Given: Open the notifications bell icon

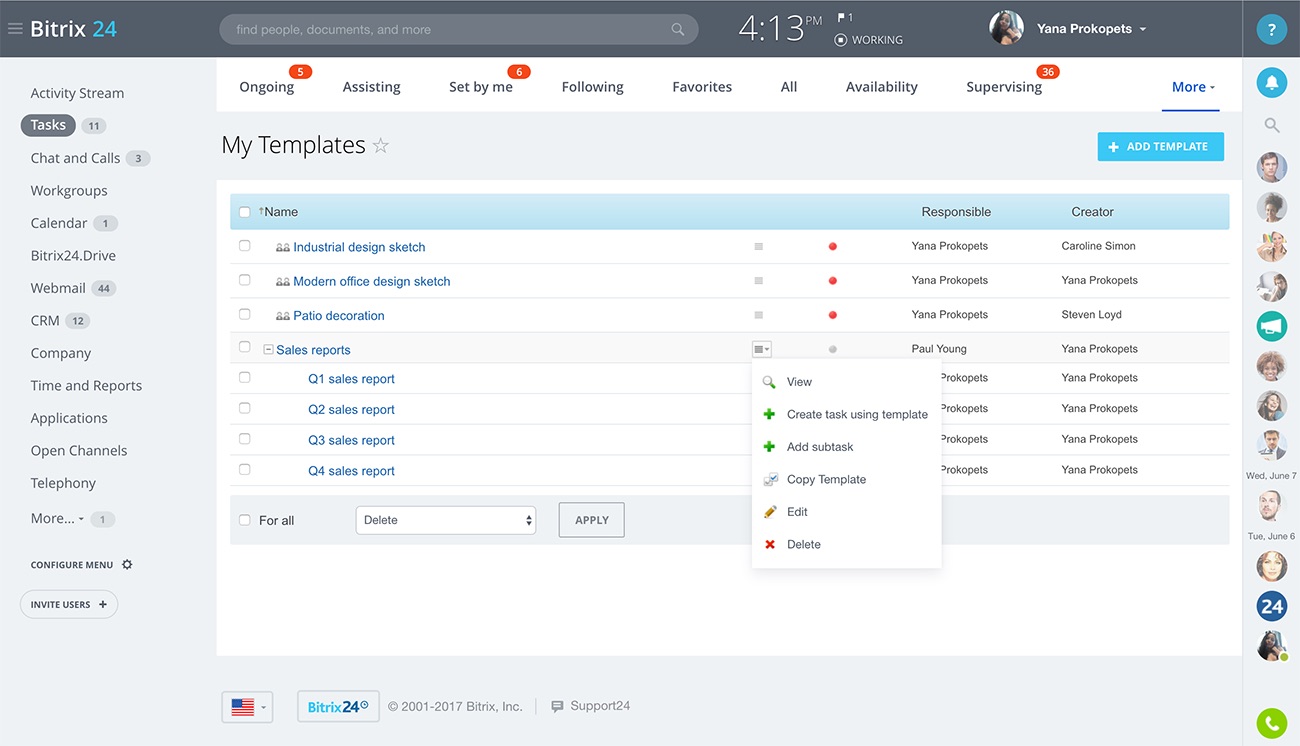Looking at the screenshot, I should [1271, 83].
